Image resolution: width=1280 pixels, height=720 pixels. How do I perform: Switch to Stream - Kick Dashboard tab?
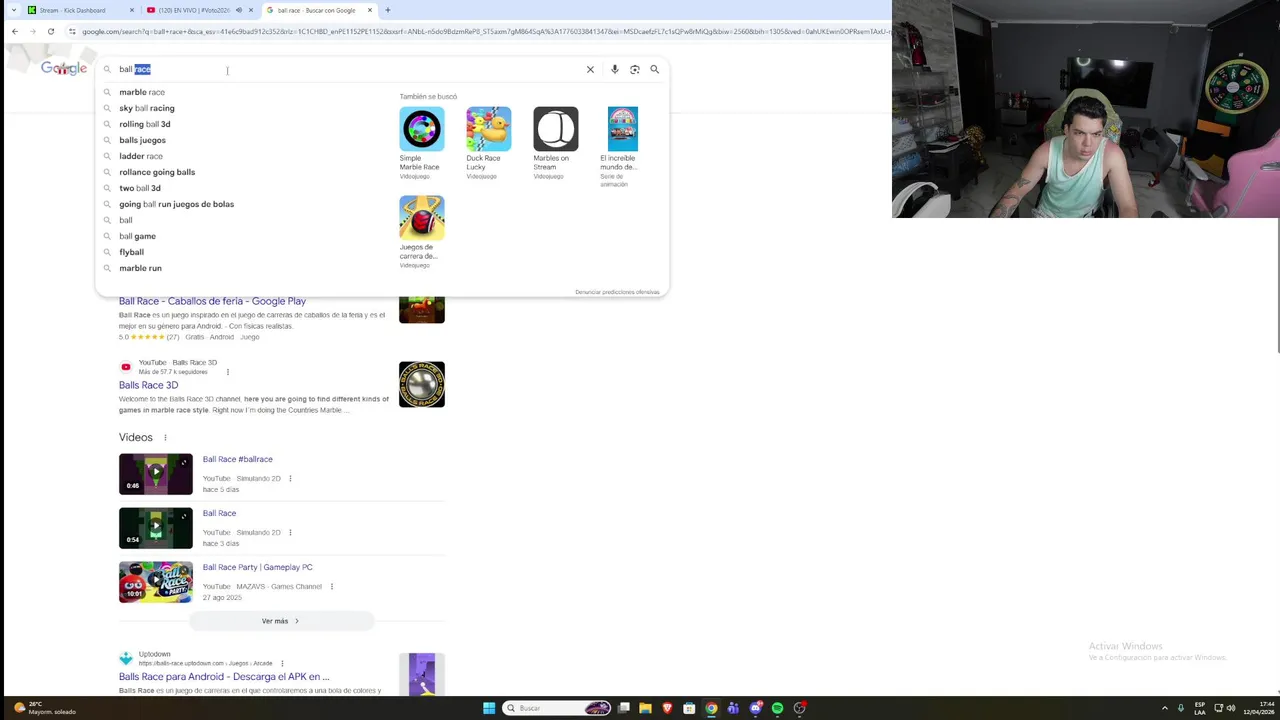click(x=80, y=10)
